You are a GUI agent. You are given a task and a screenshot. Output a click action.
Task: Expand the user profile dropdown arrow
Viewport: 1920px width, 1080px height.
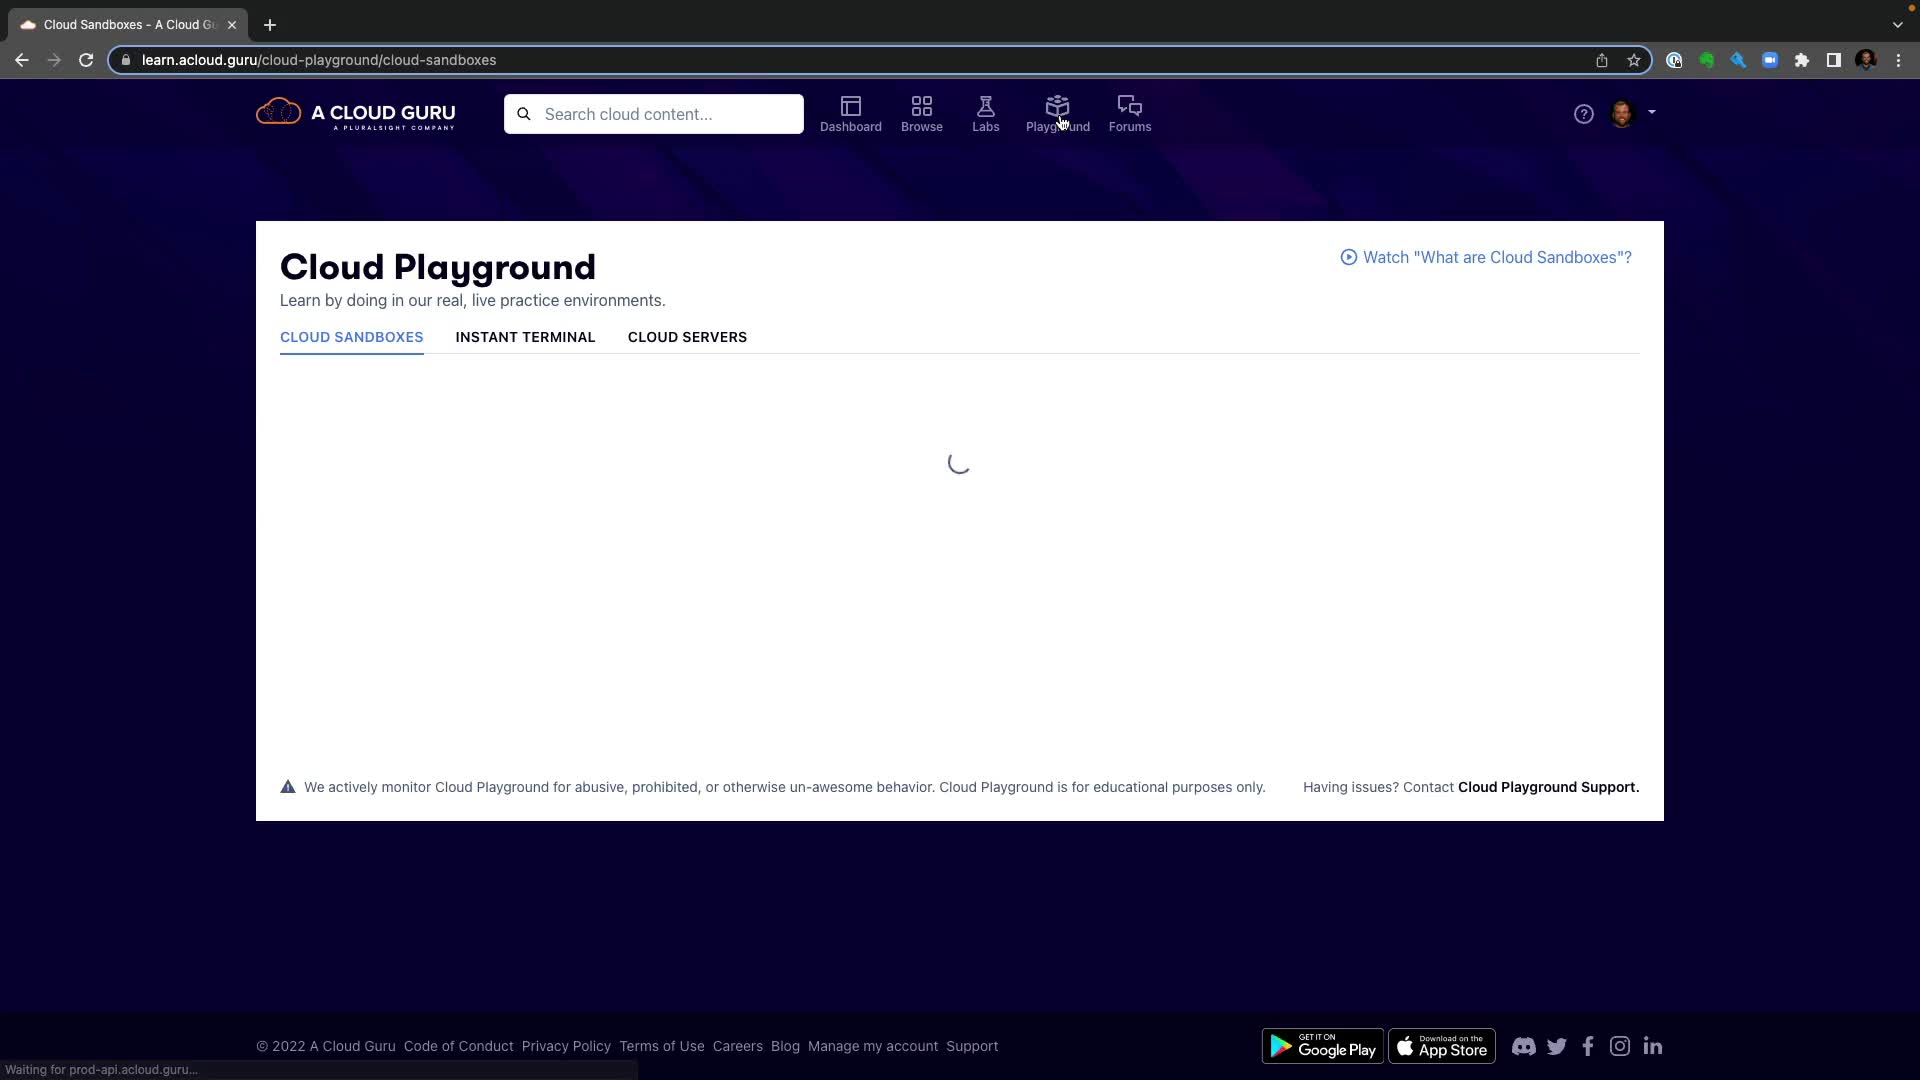(x=1652, y=112)
